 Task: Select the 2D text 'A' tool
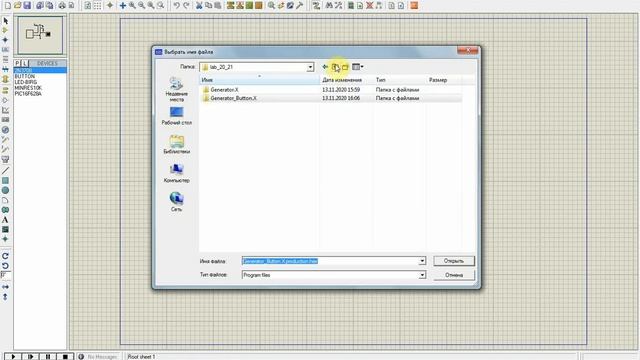click(x=5, y=220)
